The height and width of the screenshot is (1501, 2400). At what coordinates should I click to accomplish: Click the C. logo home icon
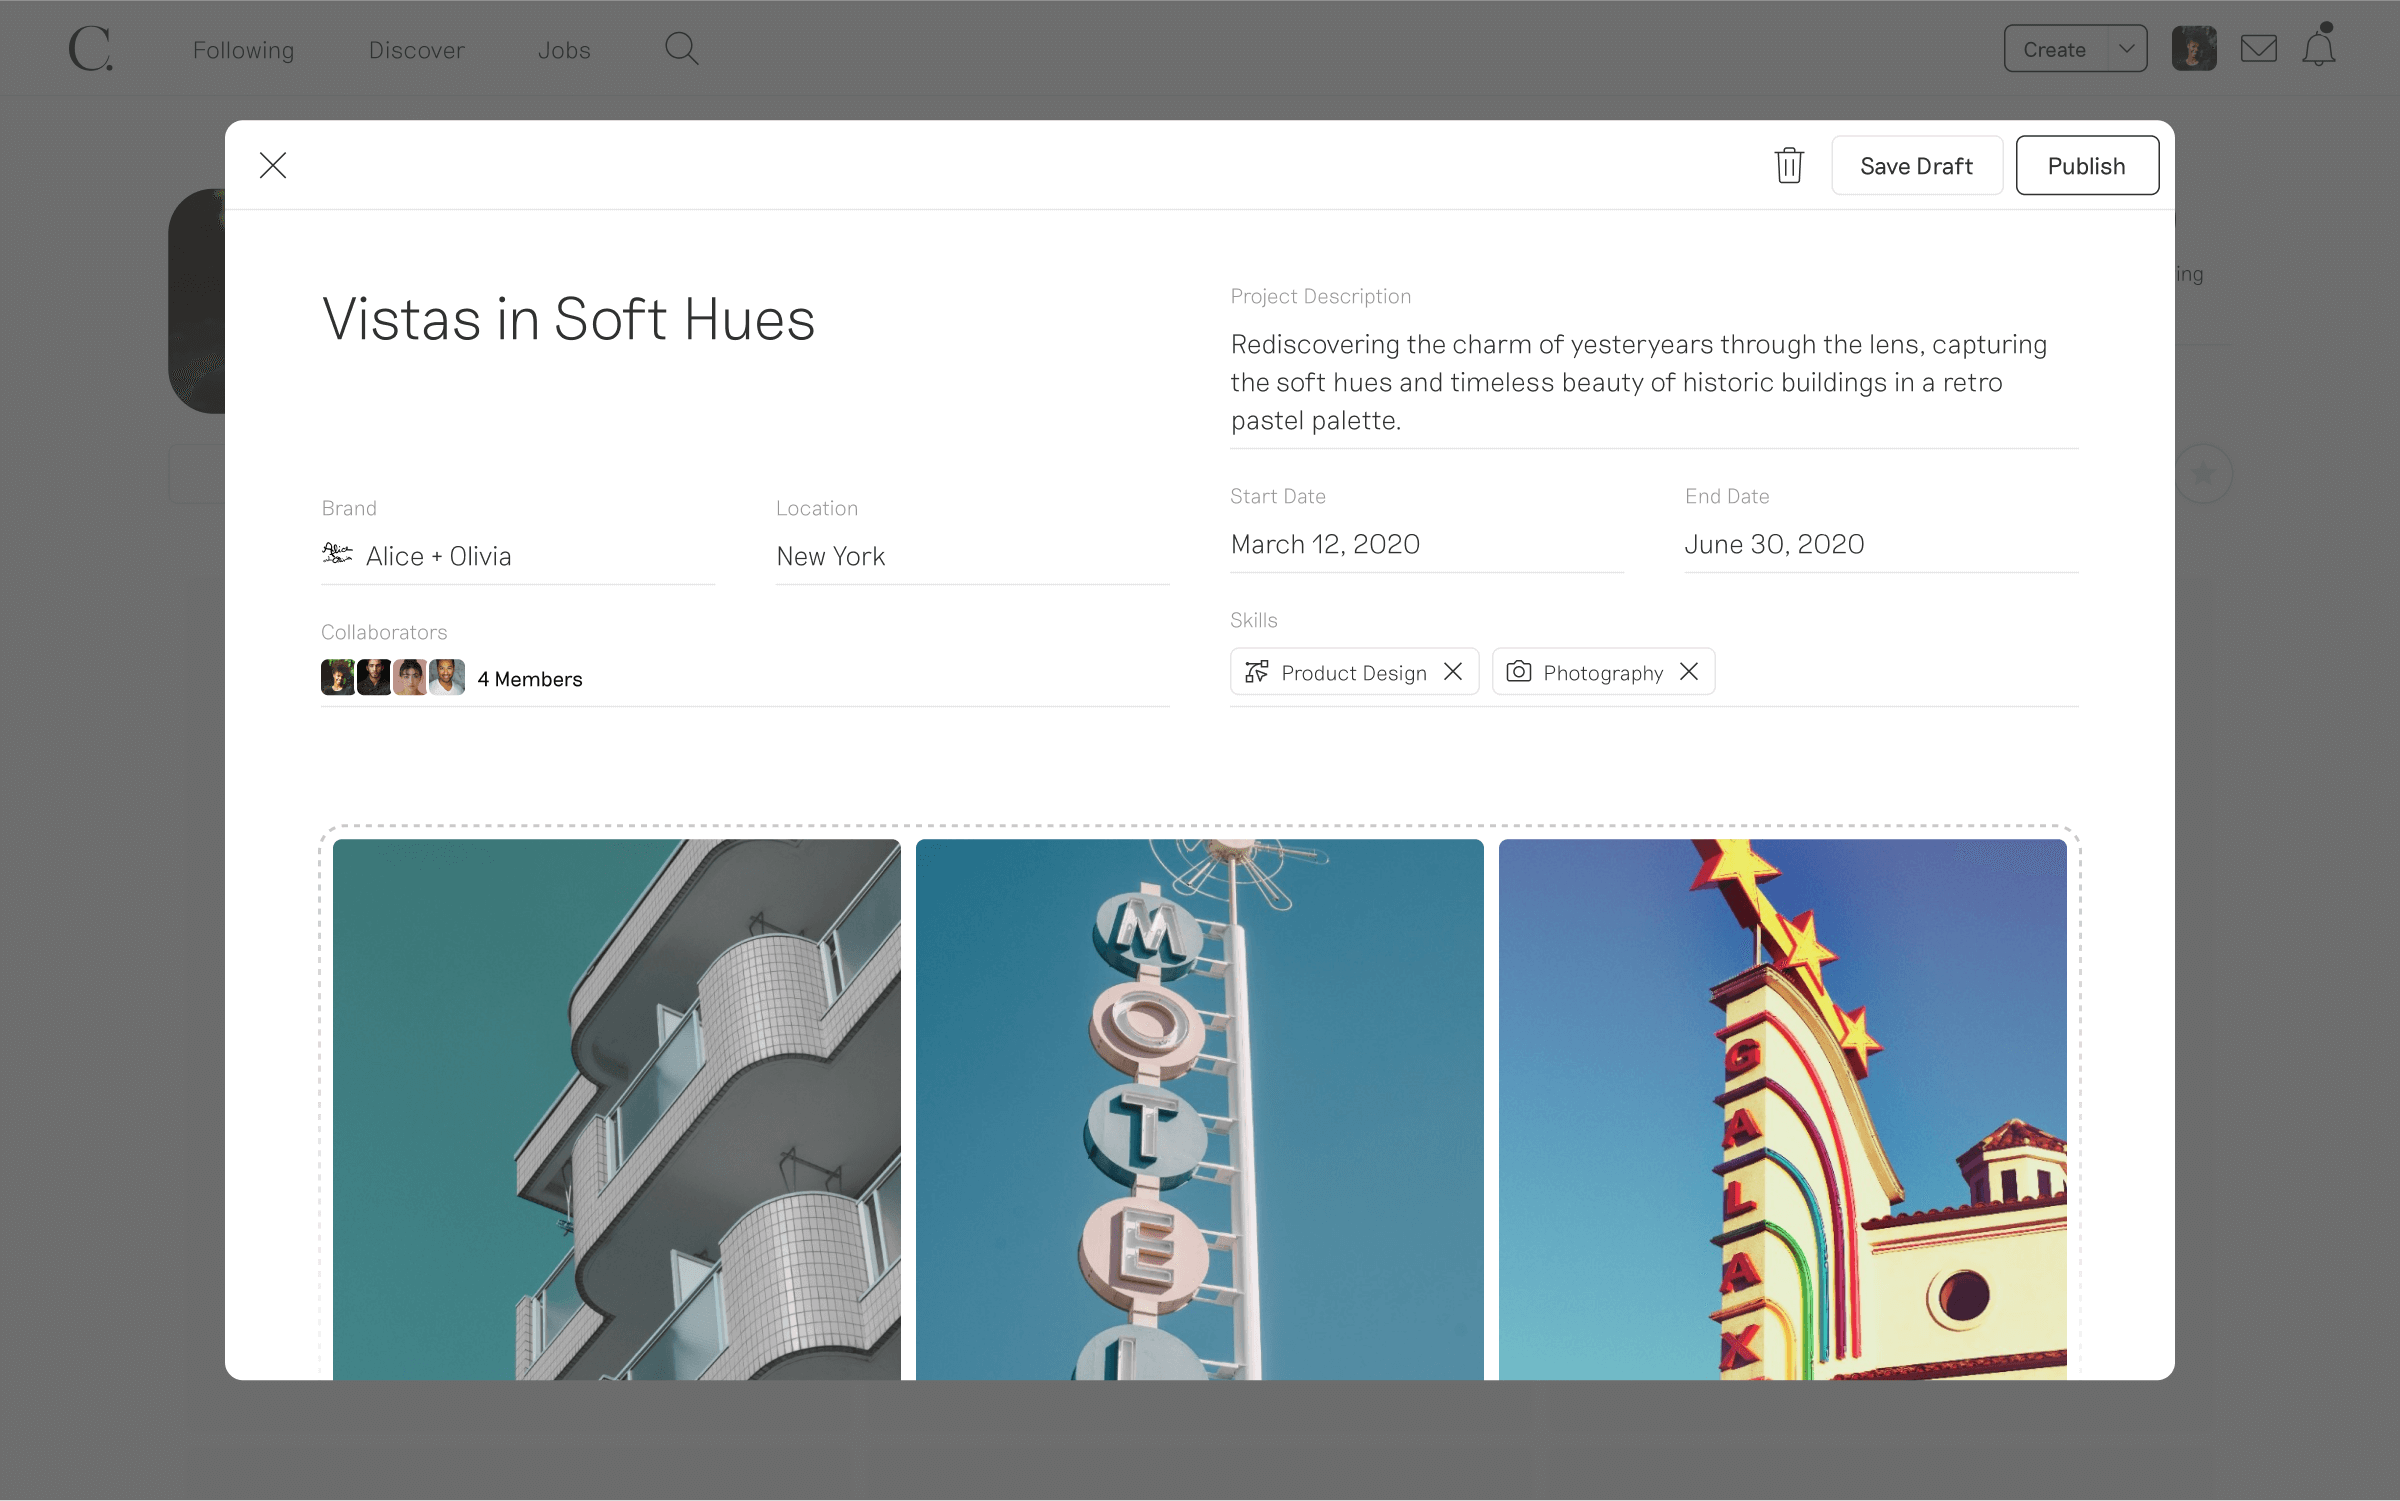click(91, 48)
